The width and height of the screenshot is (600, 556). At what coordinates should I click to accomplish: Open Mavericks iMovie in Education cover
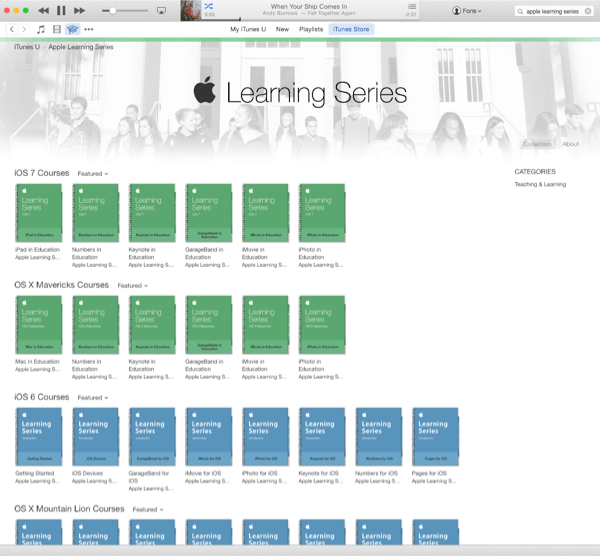click(265, 324)
